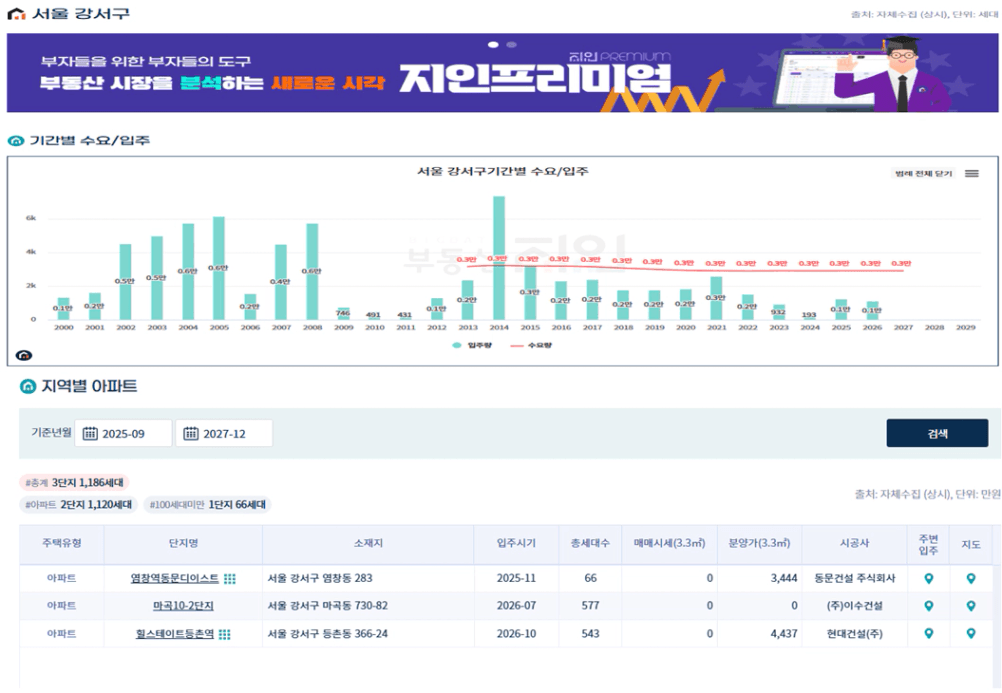
Task: Click move-in date 2026-07
Action: pyautogui.click(x=516, y=606)
